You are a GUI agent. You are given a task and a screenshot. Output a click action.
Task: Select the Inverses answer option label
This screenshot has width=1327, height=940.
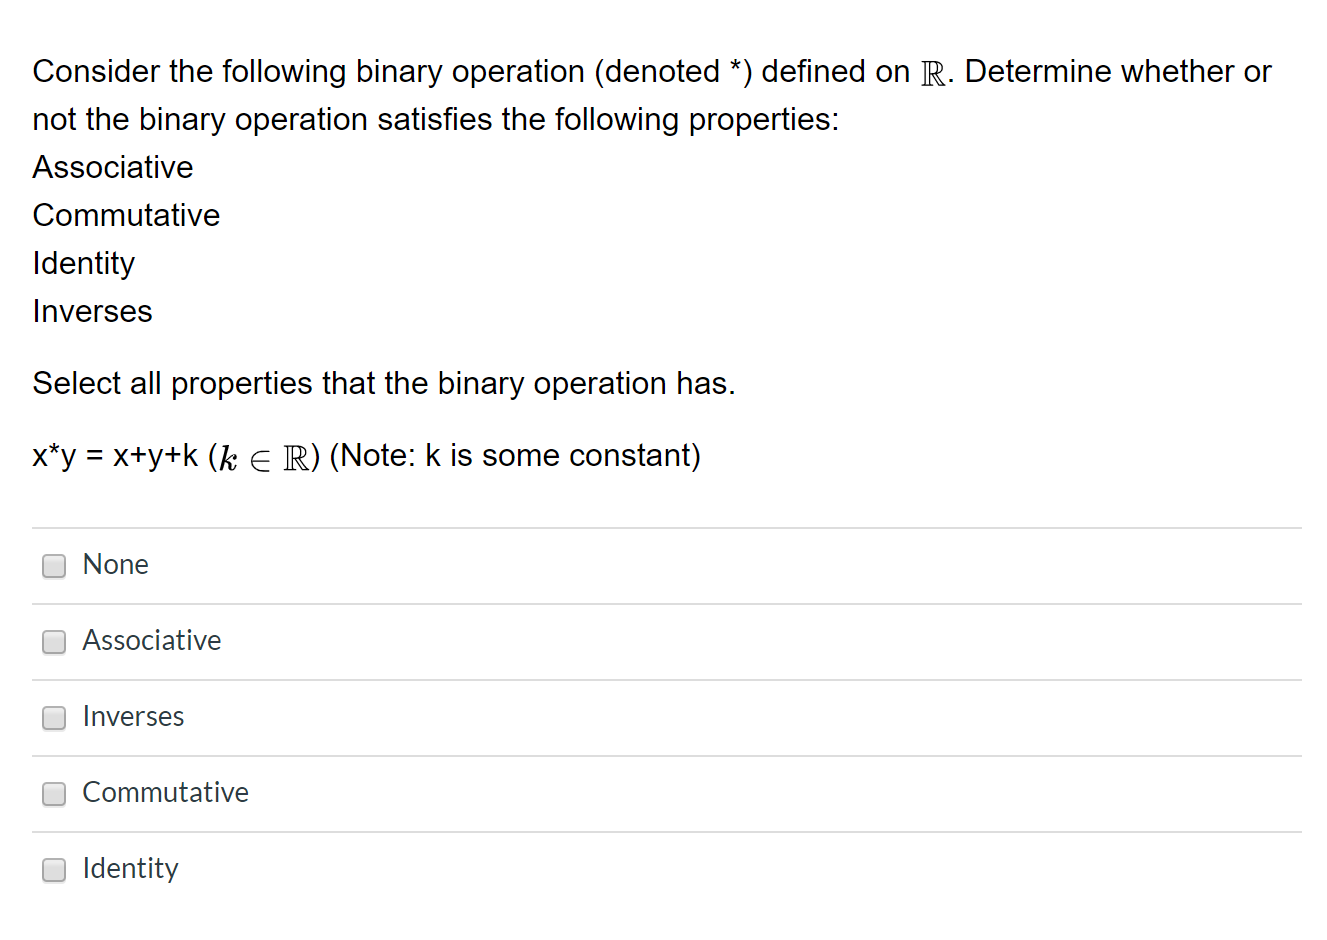pos(133,717)
